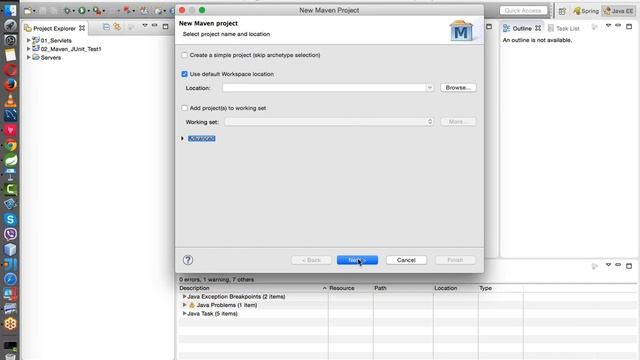Switch to the Spring perspective
This screenshot has height=360, width=640.
tap(586, 11)
